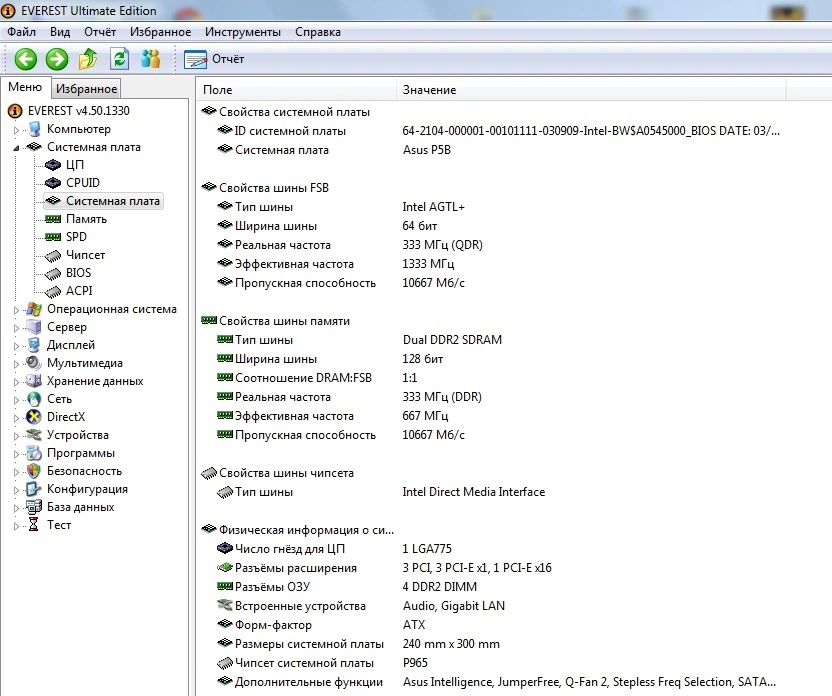832x696 pixels.
Task: Click the Хранение данных drive icon
Action: click(34, 381)
